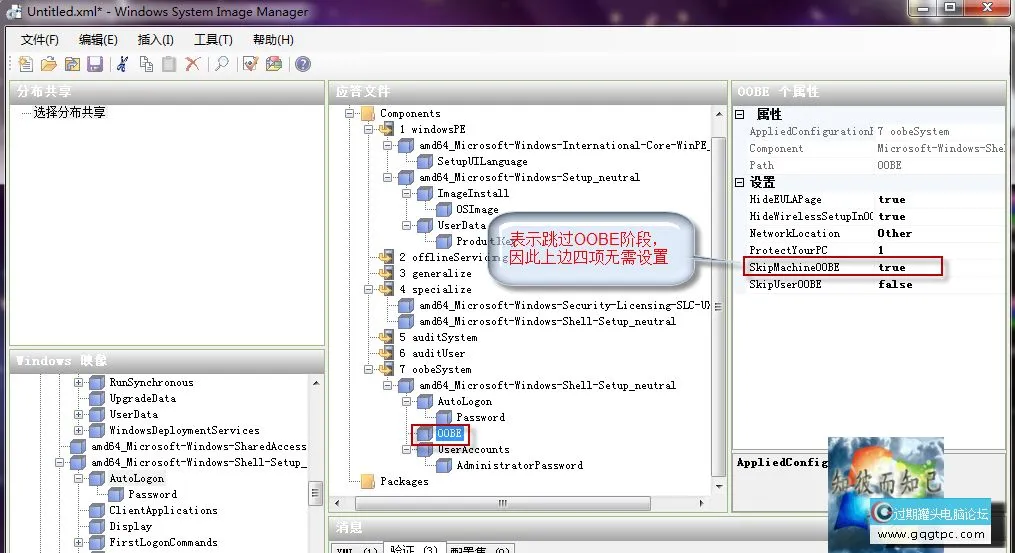Click the Display cube icon in Windows Image
Image resolution: width=1015 pixels, height=553 pixels.
(x=96, y=526)
